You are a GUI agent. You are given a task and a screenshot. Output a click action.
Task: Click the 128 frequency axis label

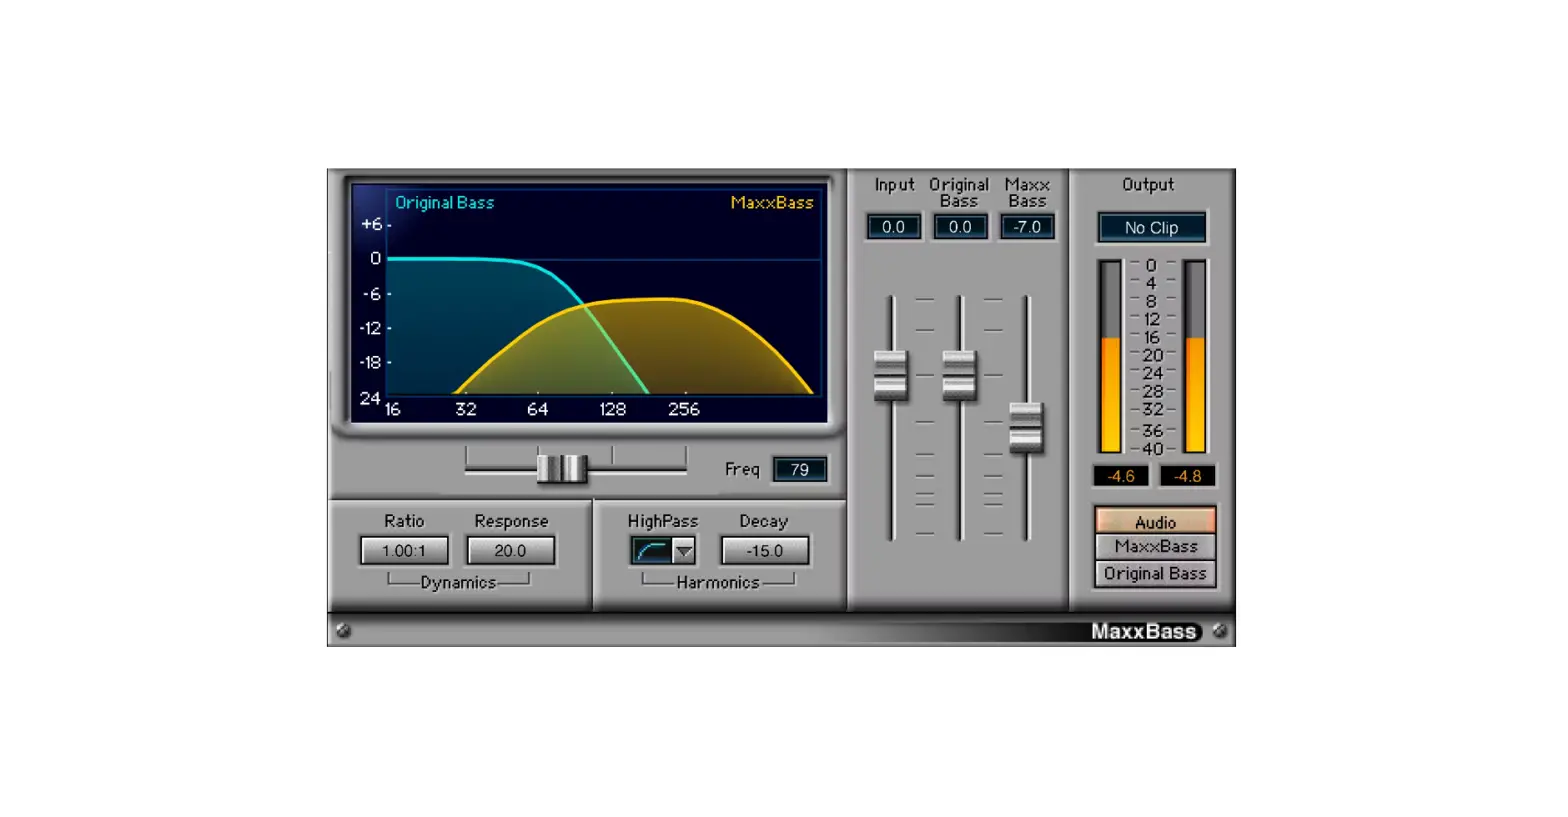point(612,409)
